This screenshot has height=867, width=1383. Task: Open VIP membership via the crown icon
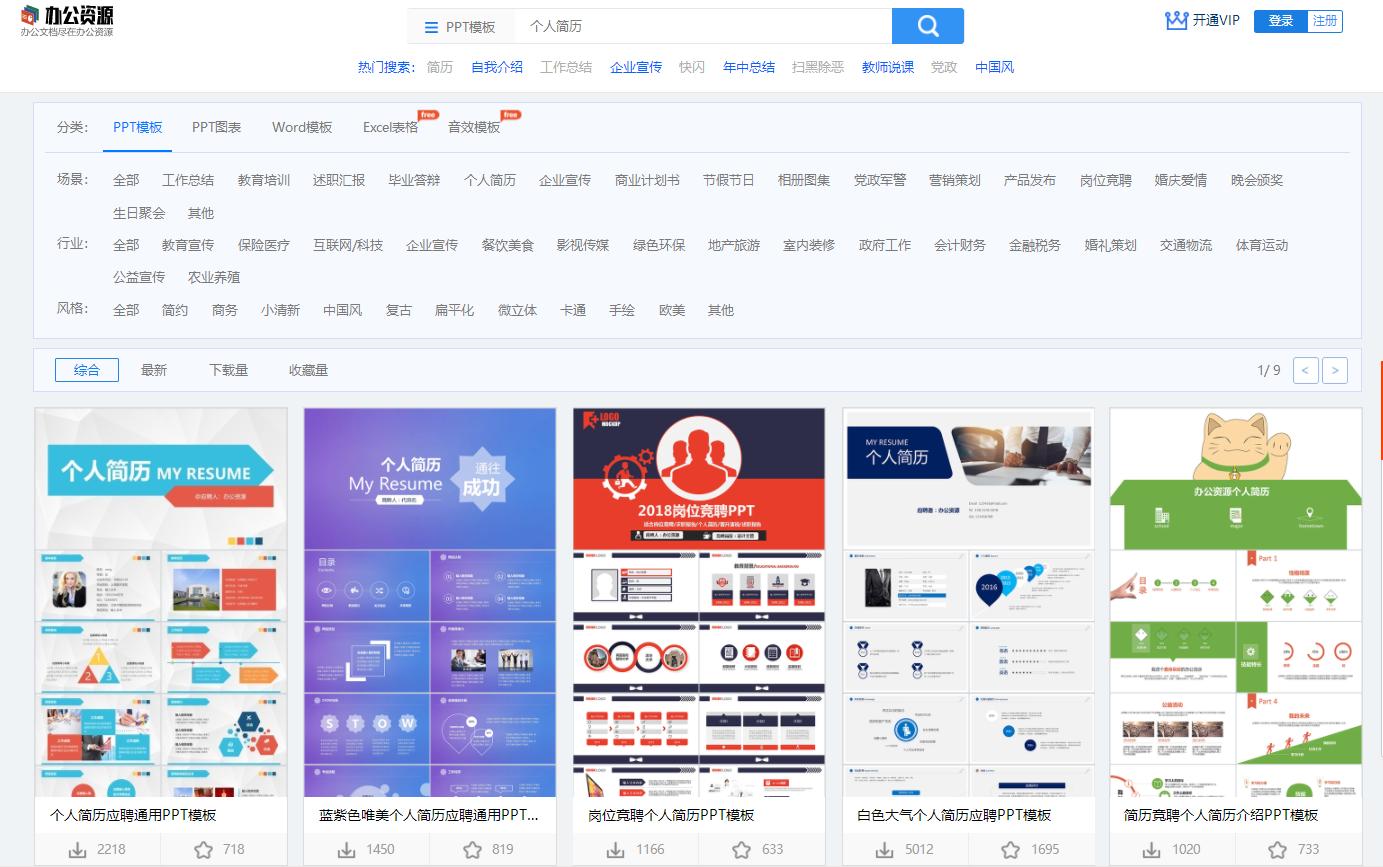pos(1175,19)
